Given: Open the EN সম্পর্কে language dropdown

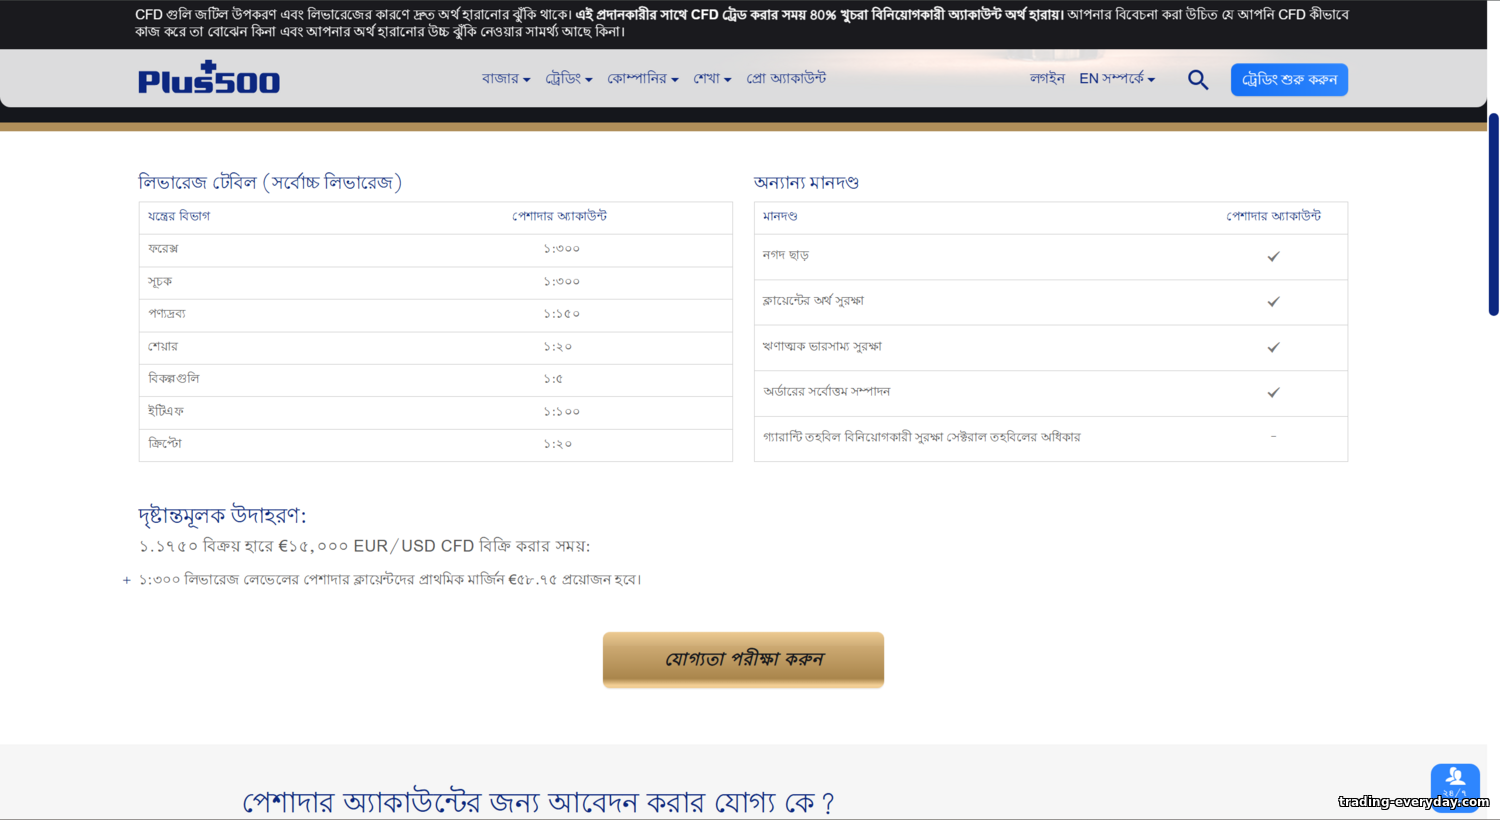Looking at the screenshot, I should (x=1116, y=78).
